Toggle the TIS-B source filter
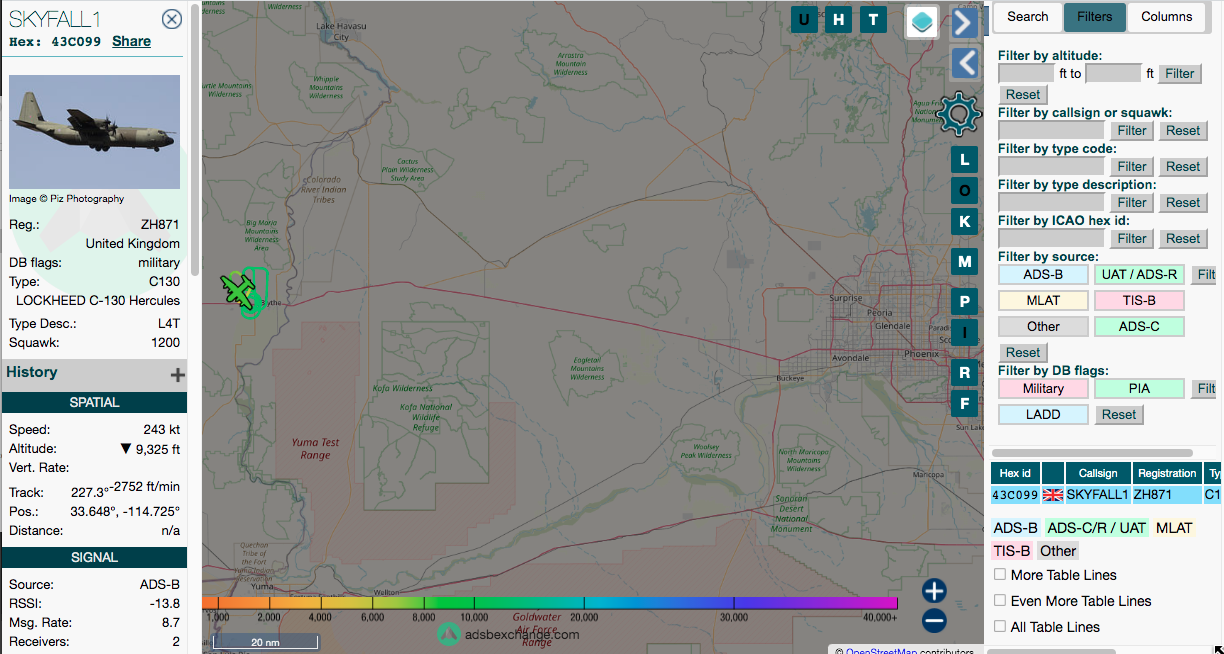This screenshot has width=1224, height=654. click(x=1139, y=300)
